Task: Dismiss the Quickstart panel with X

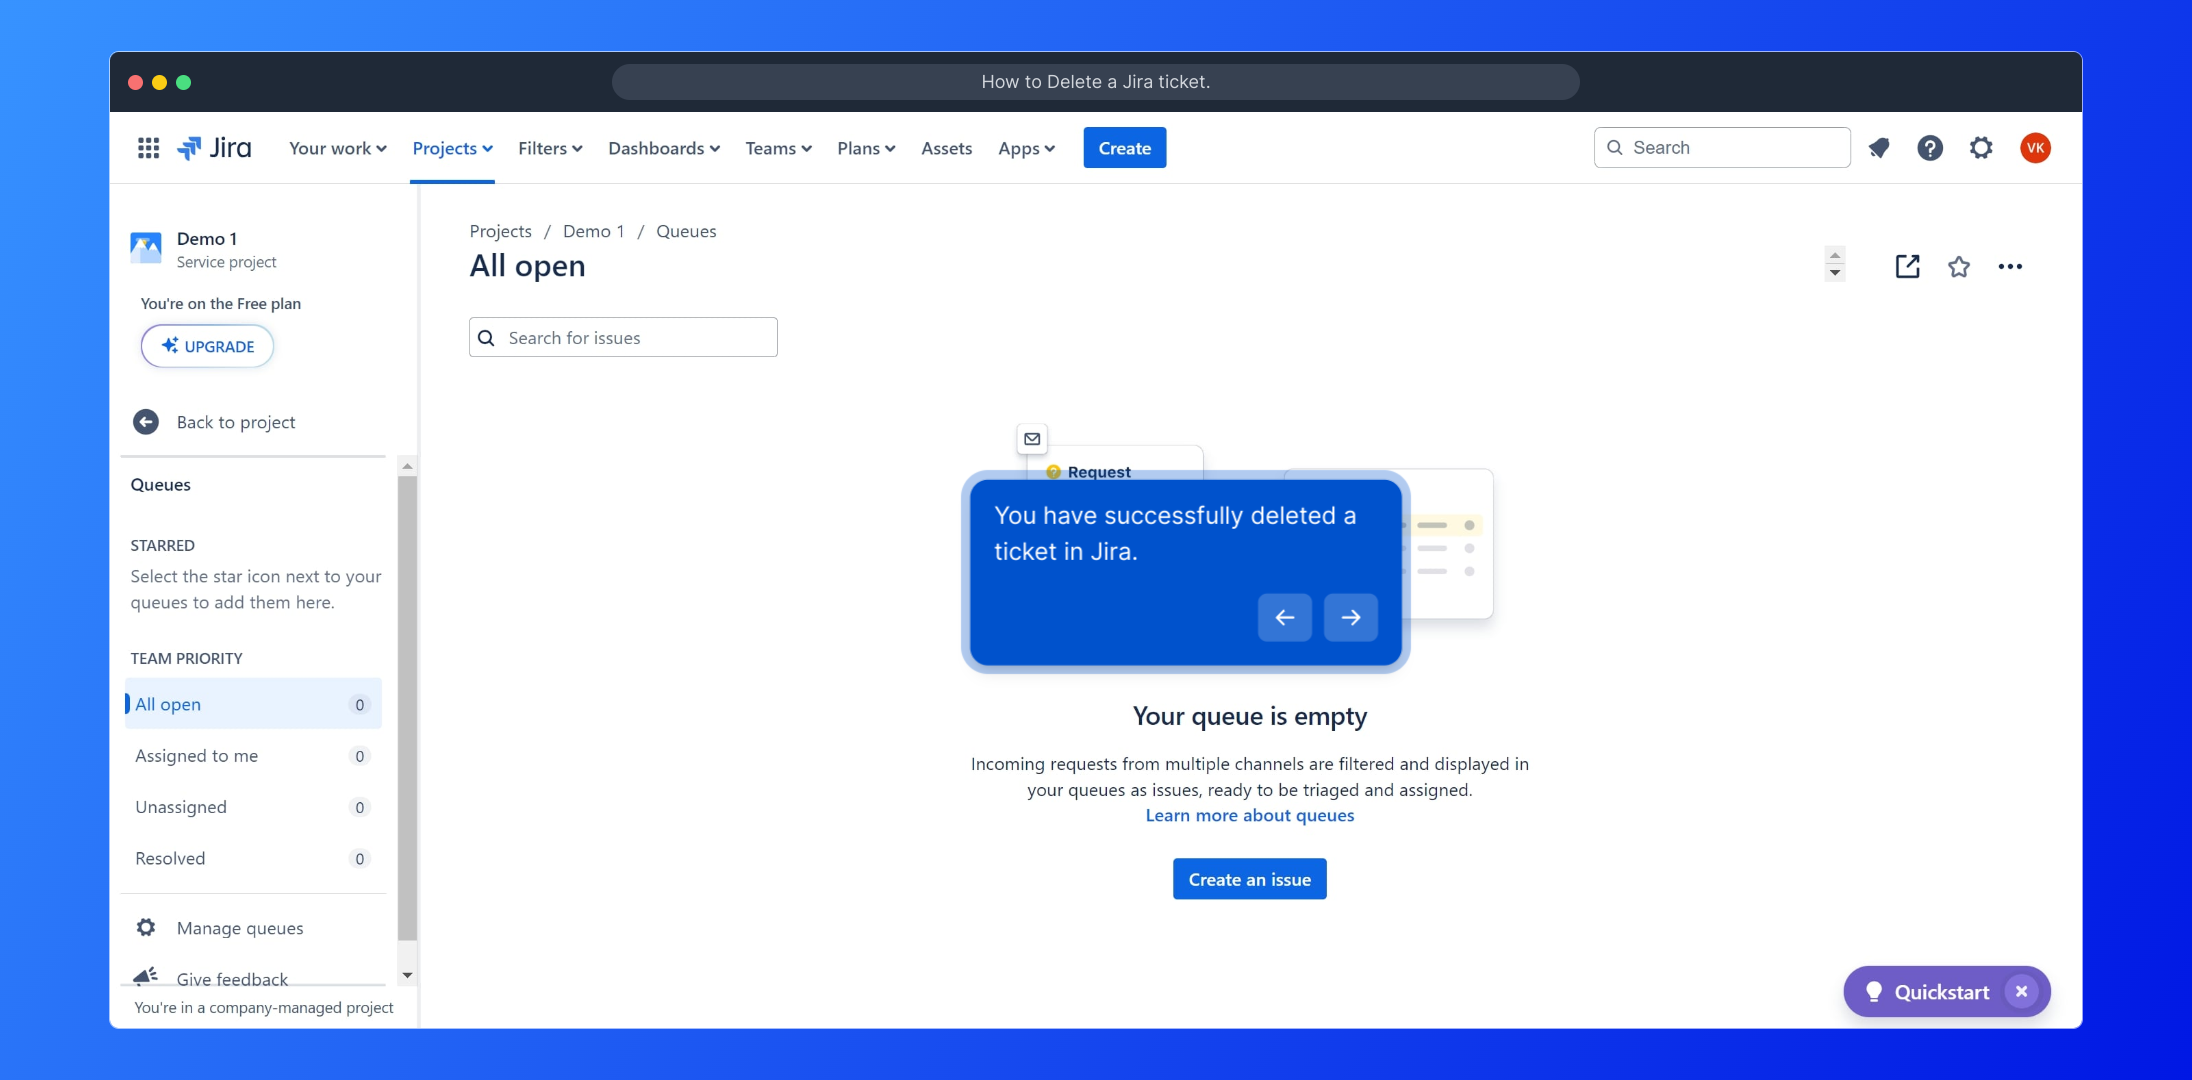Action: (2021, 991)
